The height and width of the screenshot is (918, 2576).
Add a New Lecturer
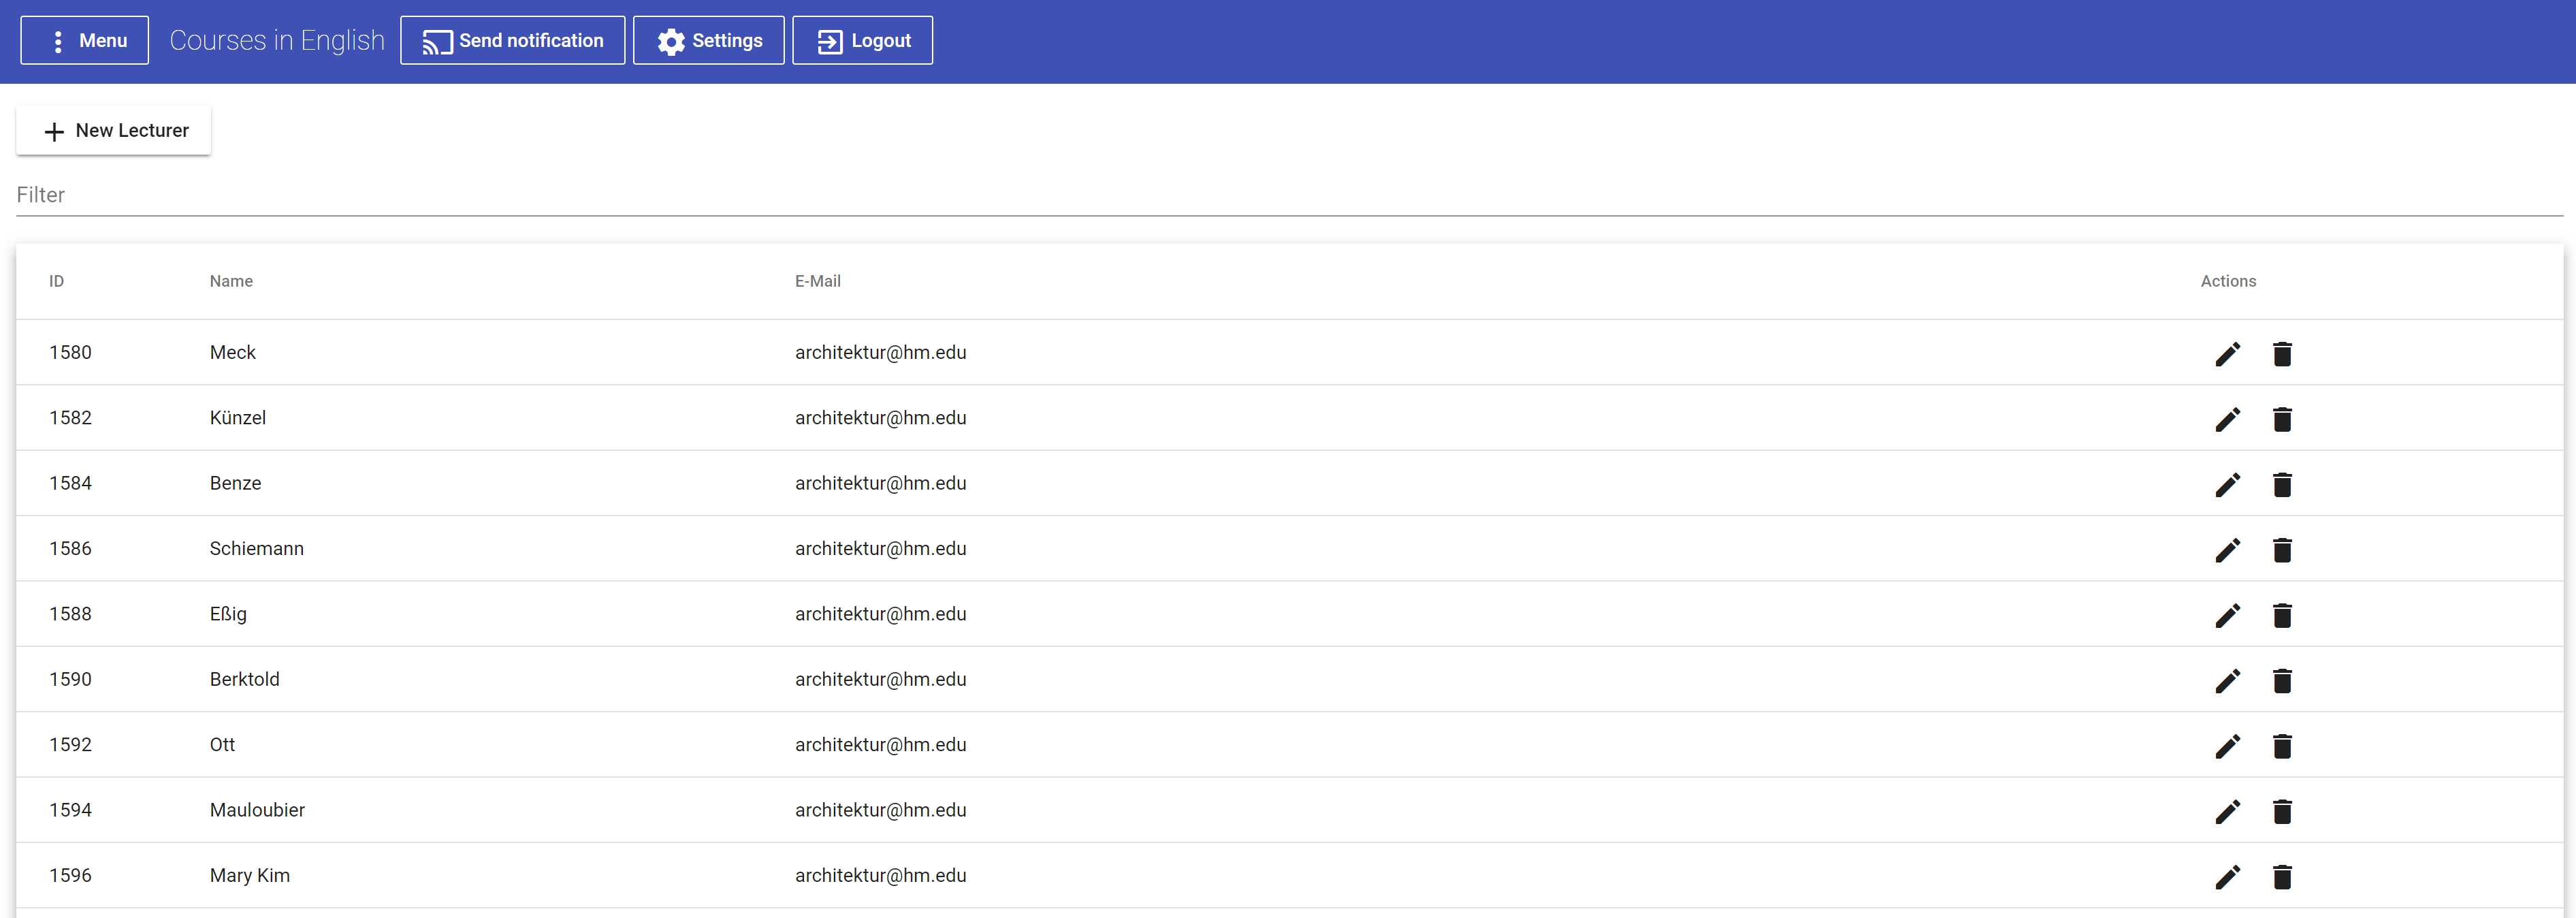[x=114, y=131]
